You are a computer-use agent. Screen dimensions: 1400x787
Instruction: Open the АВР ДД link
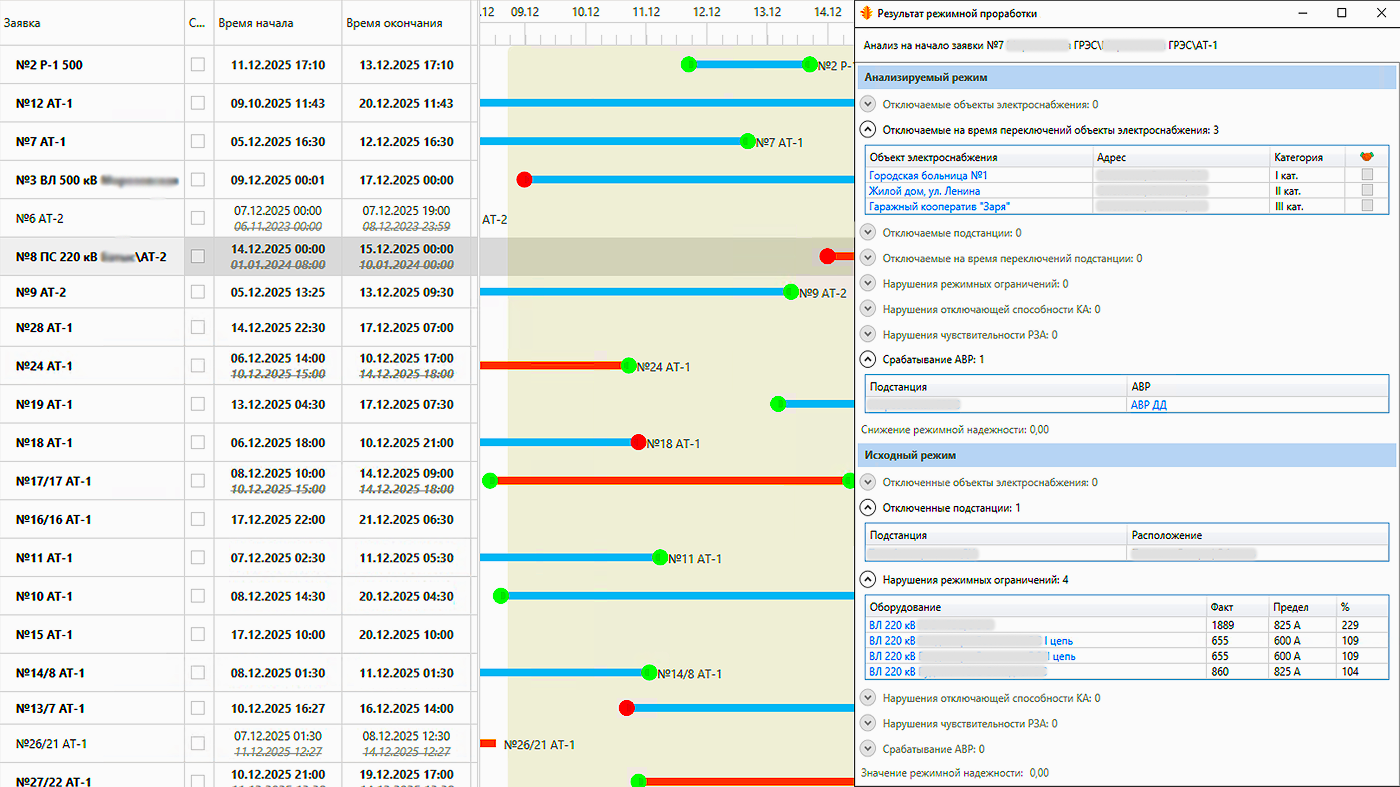click(1148, 405)
